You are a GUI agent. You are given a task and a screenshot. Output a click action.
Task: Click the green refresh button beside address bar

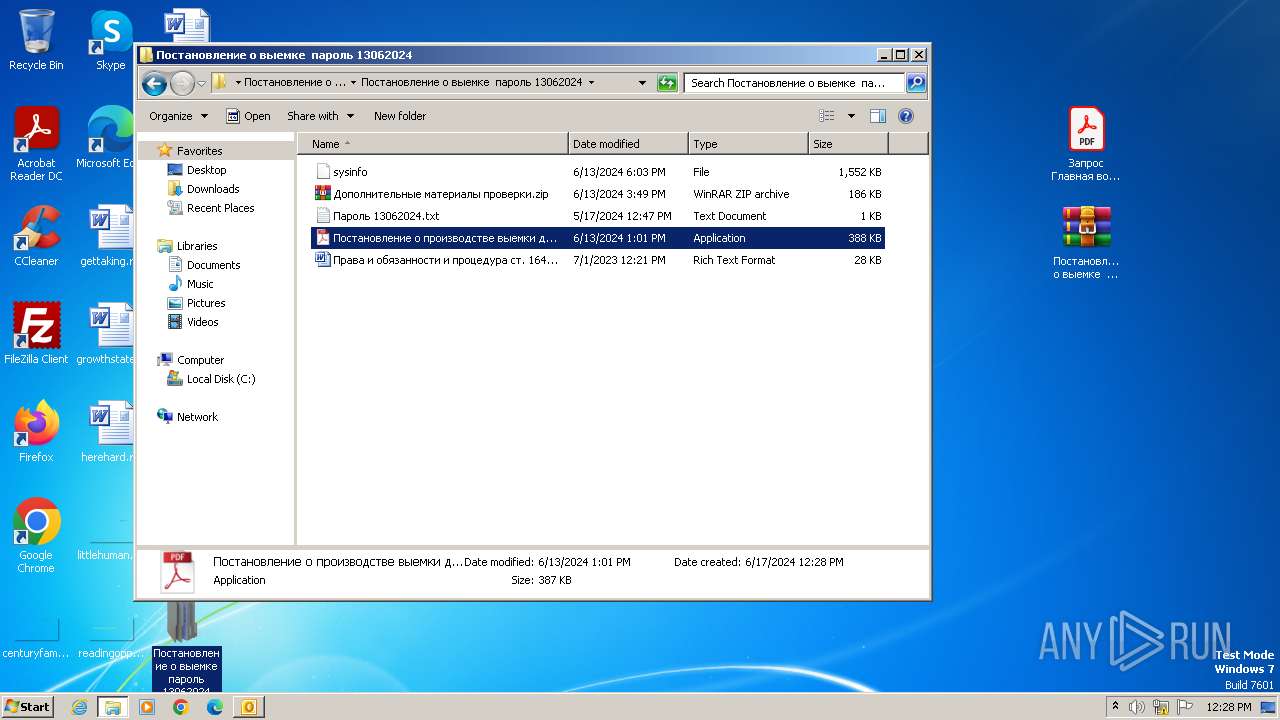667,83
